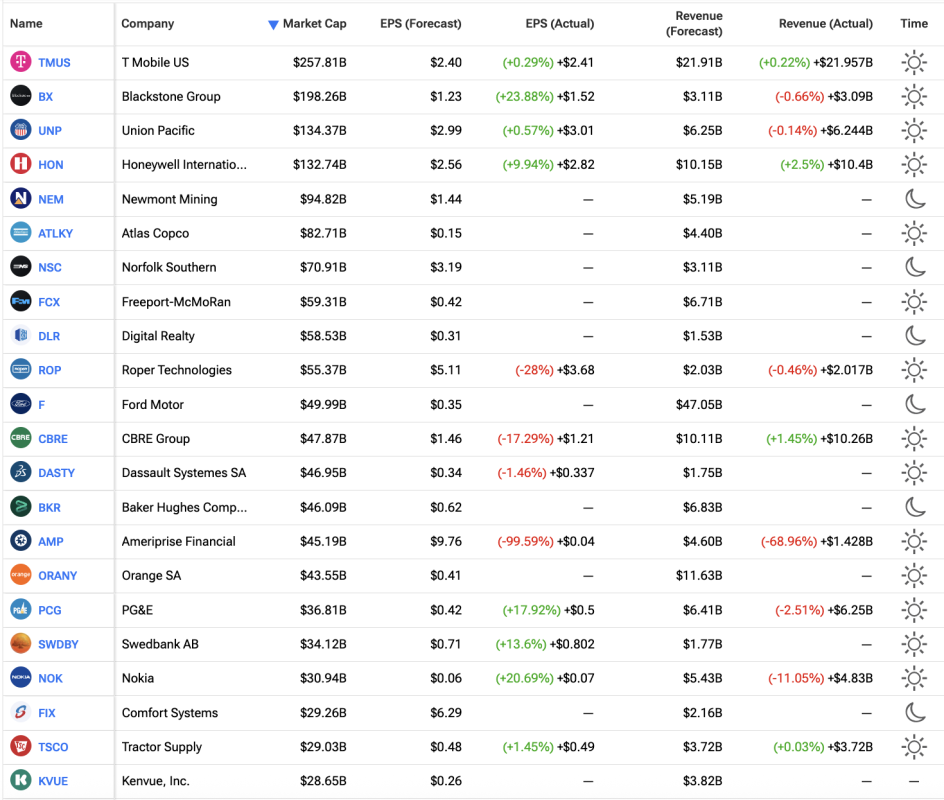Select the Norfolk Southern company name
The height and width of the screenshot is (800, 944).
169,267
